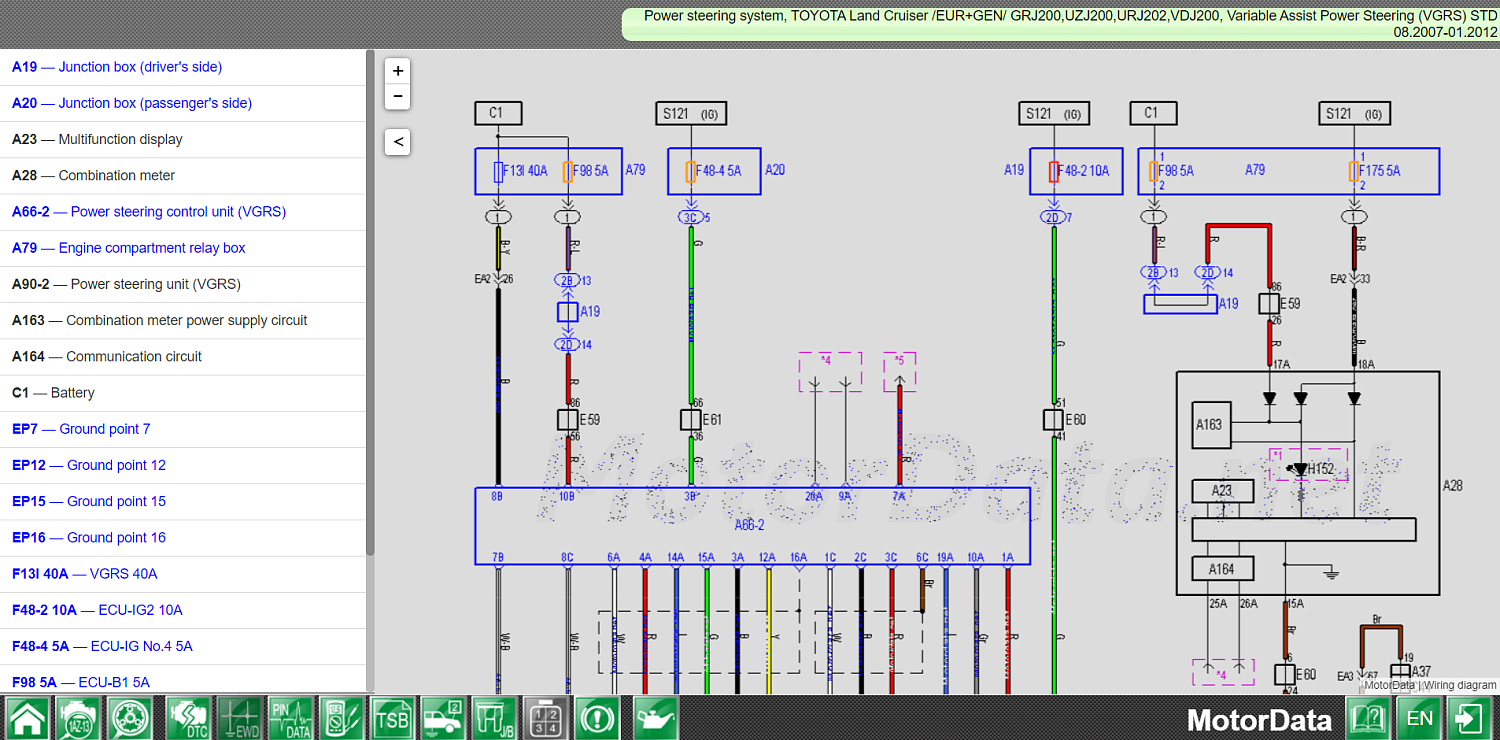Go to the Home screen icon
Image resolution: width=1500 pixels, height=740 pixels.
coord(28,718)
